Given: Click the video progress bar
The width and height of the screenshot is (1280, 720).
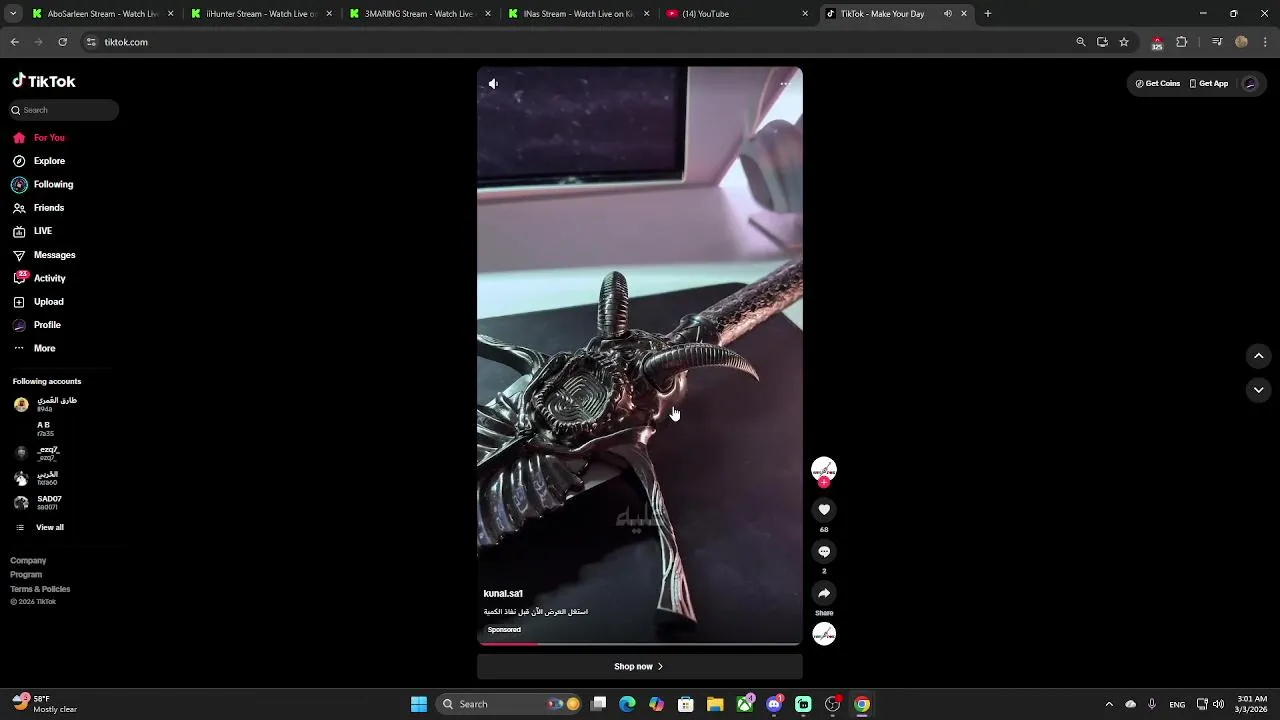Looking at the screenshot, I should coord(640,644).
